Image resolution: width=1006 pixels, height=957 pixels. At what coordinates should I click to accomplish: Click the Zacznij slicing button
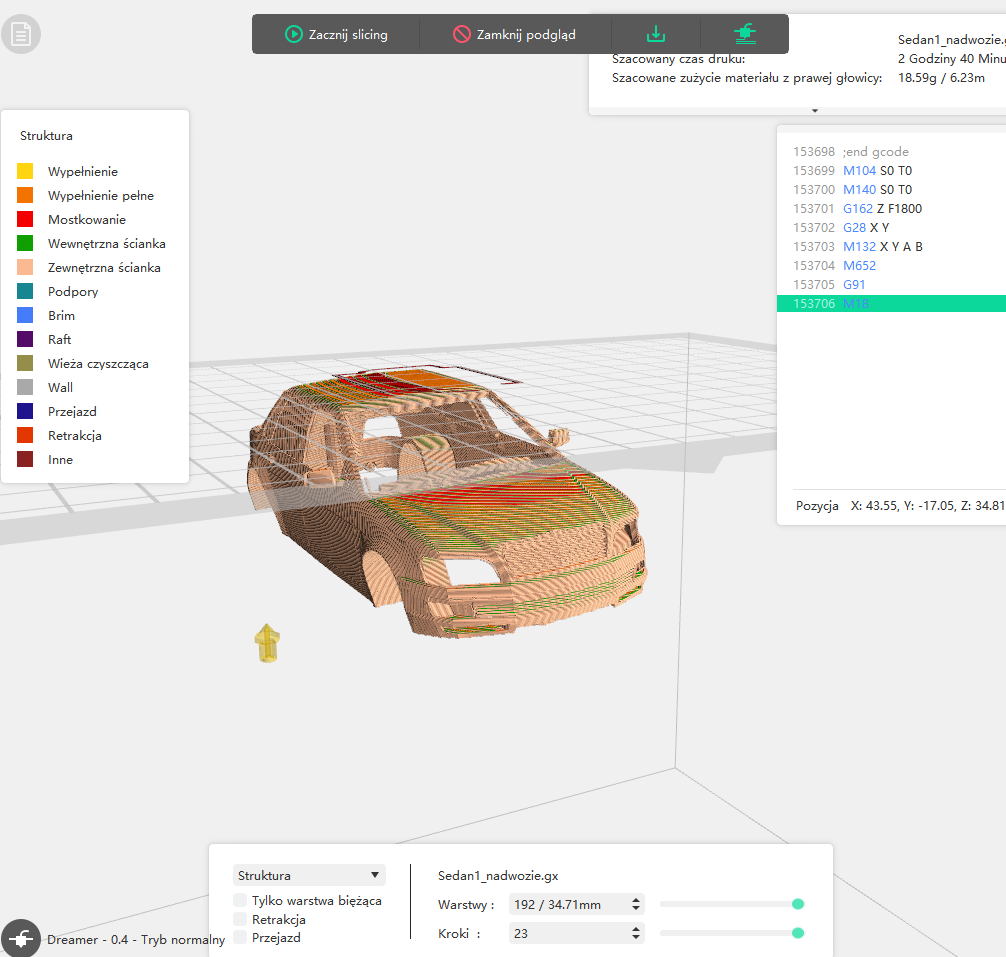(x=336, y=34)
